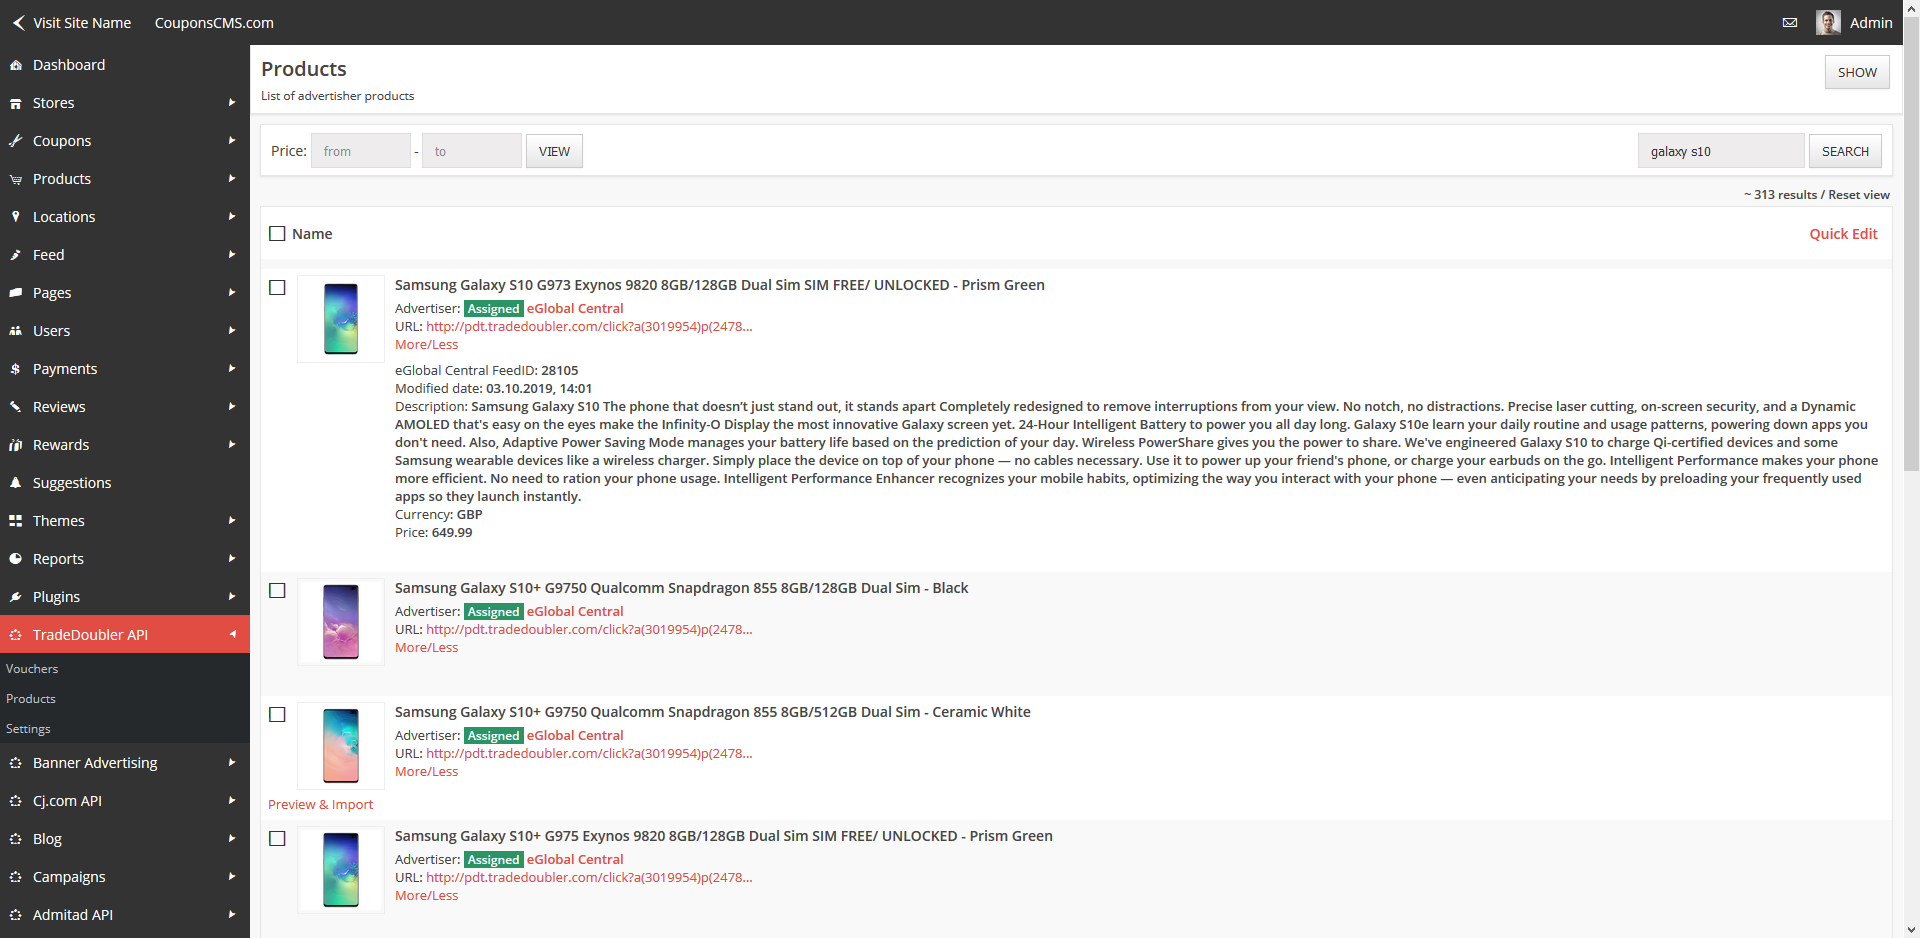Click the Suggestions bell icon

[x=15, y=483]
